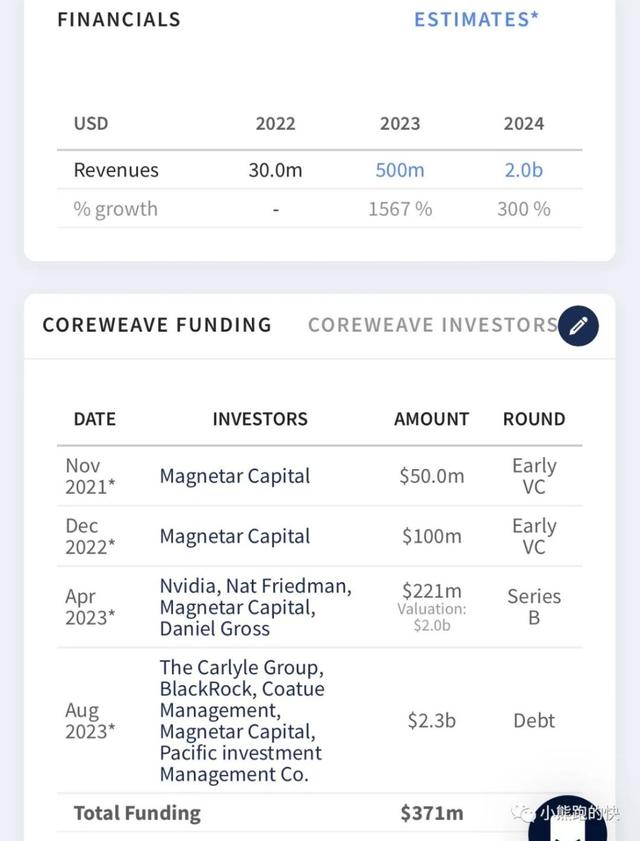
Task: Click the pencil edit icon
Action: coord(578,326)
